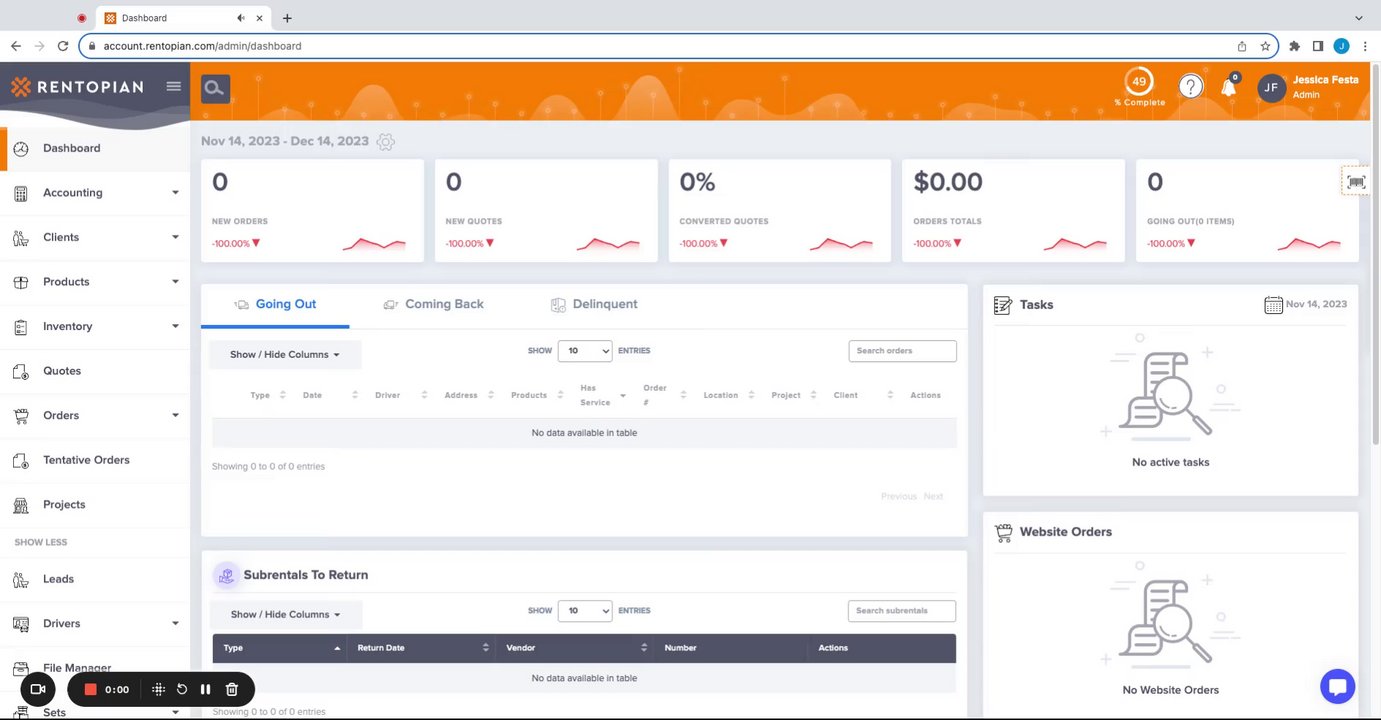Viewport: 1381px width, 720px height.
Task: Click the Search orders field
Action: pyautogui.click(x=903, y=351)
